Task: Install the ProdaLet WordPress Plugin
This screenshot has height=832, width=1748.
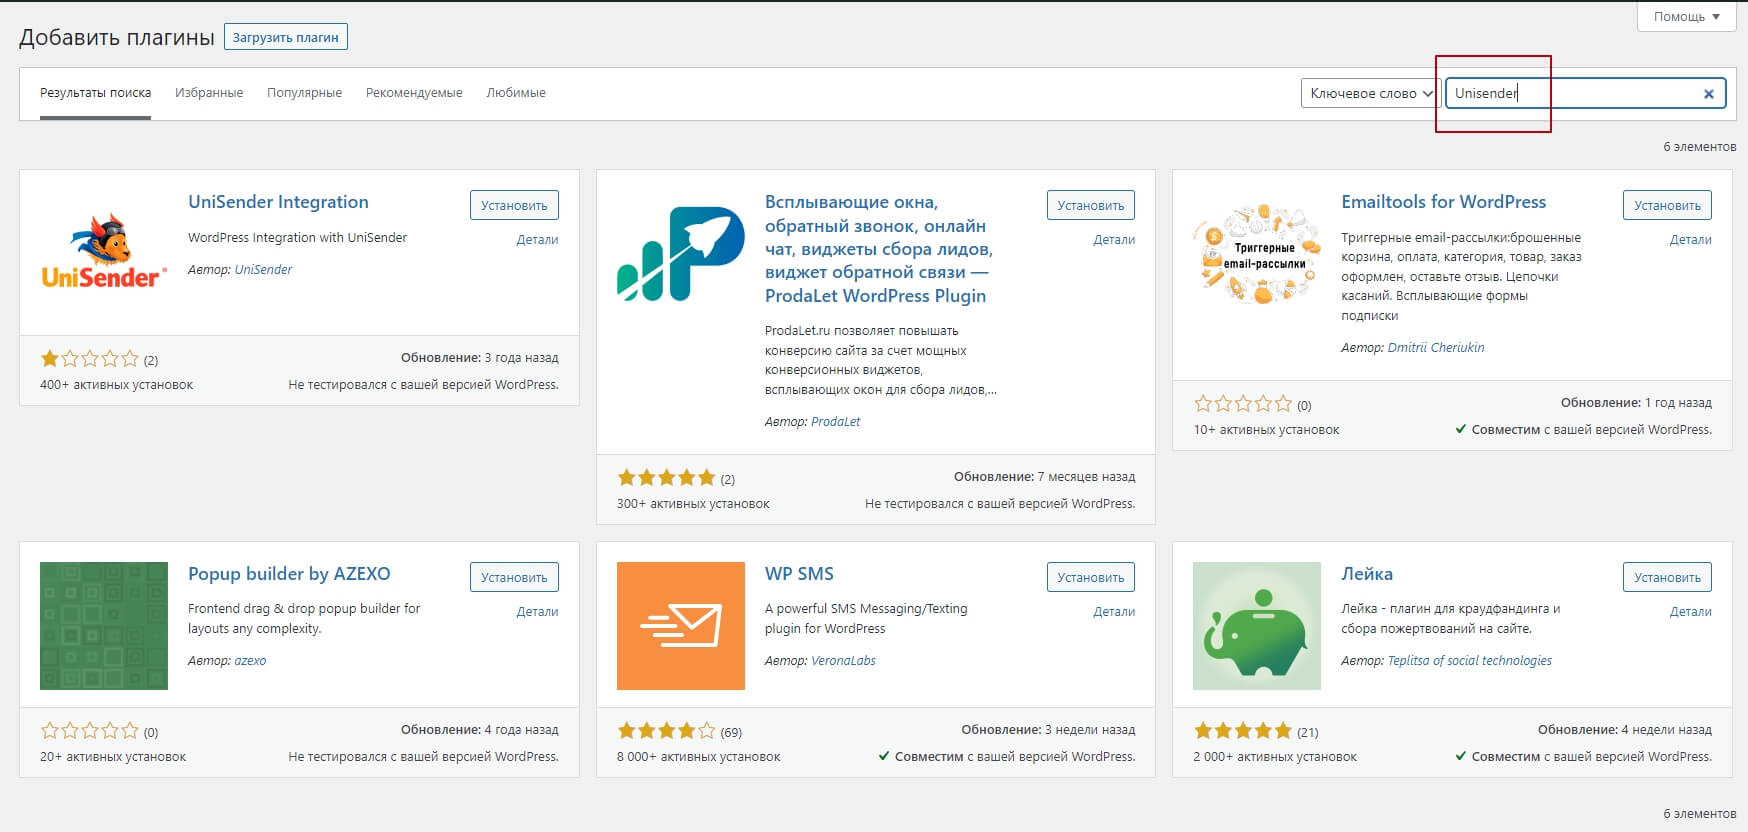Action: coord(1091,205)
